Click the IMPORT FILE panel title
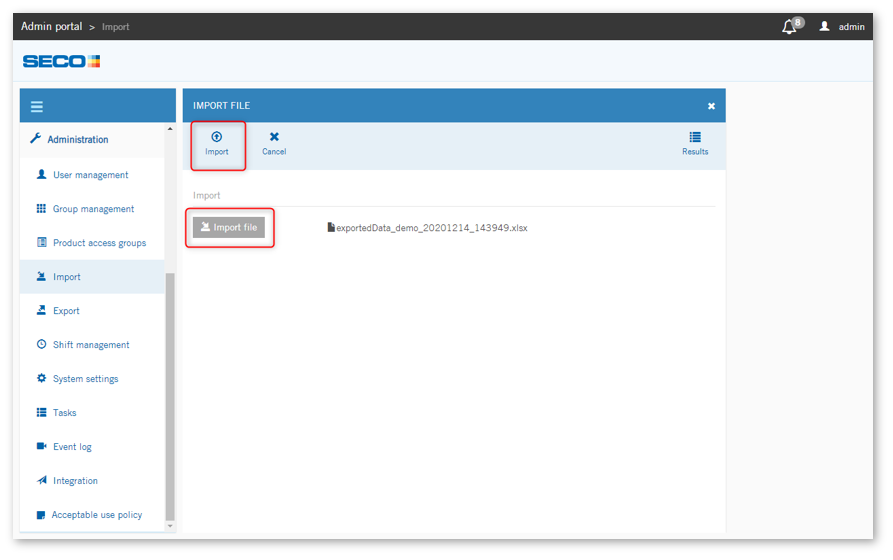 coord(222,106)
